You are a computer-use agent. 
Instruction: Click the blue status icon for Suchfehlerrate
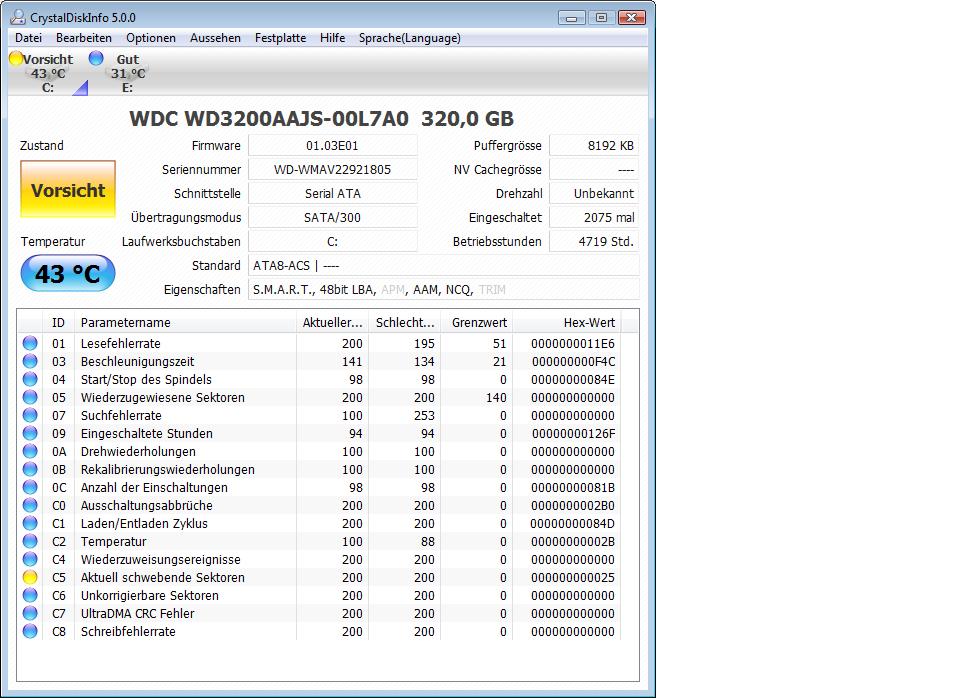click(30, 415)
